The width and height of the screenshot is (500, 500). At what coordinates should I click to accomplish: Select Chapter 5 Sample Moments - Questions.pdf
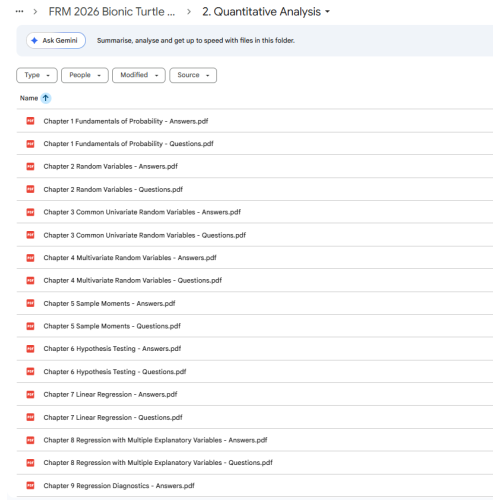tap(255, 326)
